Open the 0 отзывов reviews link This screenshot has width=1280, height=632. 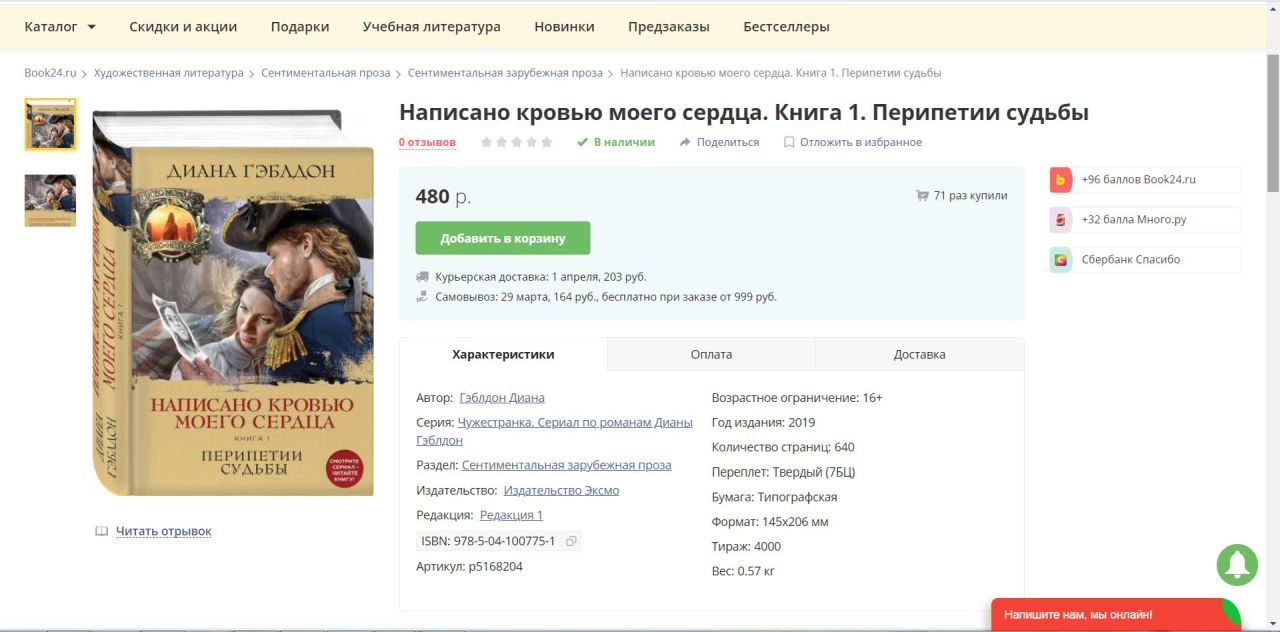click(427, 142)
